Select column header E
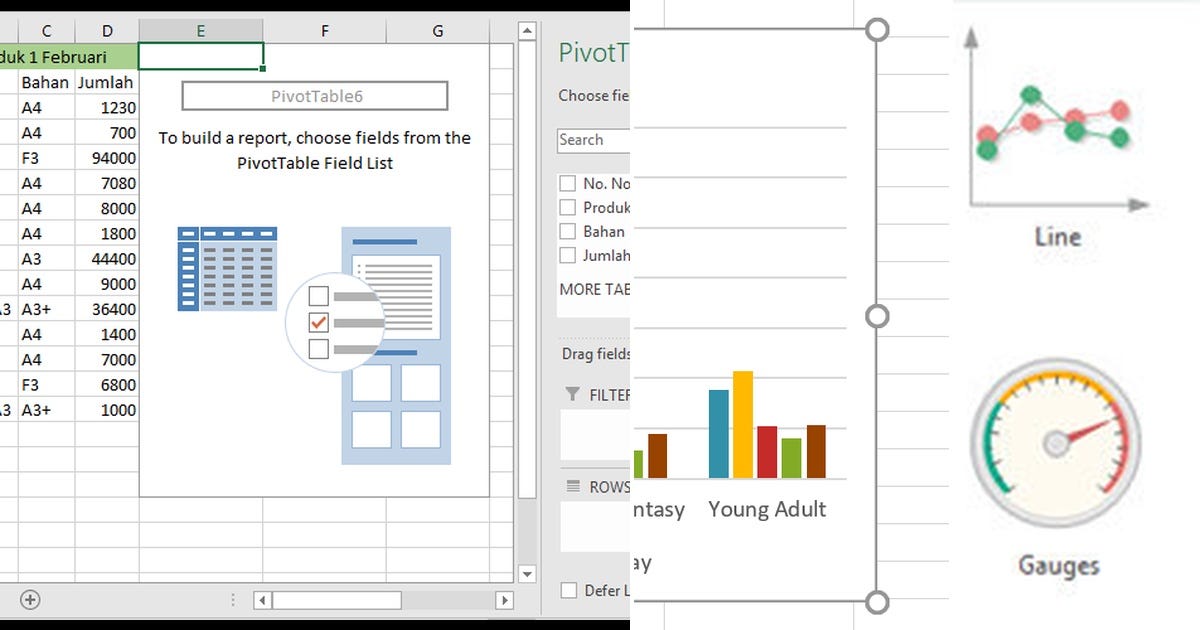Image resolution: width=1200 pixels, height=630 pixels. [200, 30]
